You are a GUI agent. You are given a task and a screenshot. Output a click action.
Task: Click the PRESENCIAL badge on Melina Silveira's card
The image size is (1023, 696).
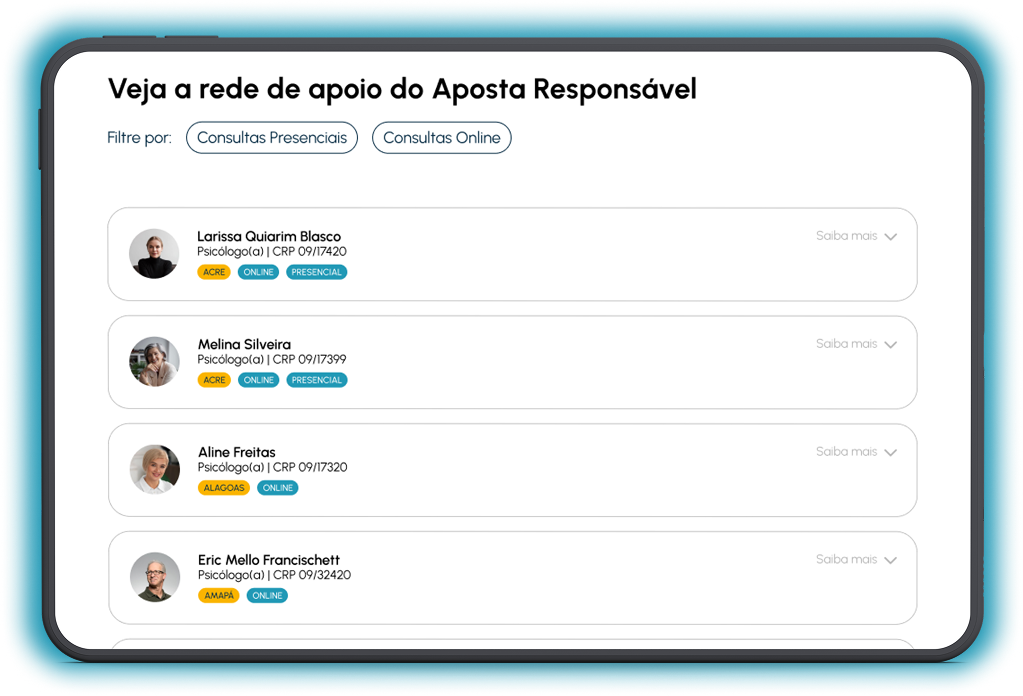tap(316, 380)
